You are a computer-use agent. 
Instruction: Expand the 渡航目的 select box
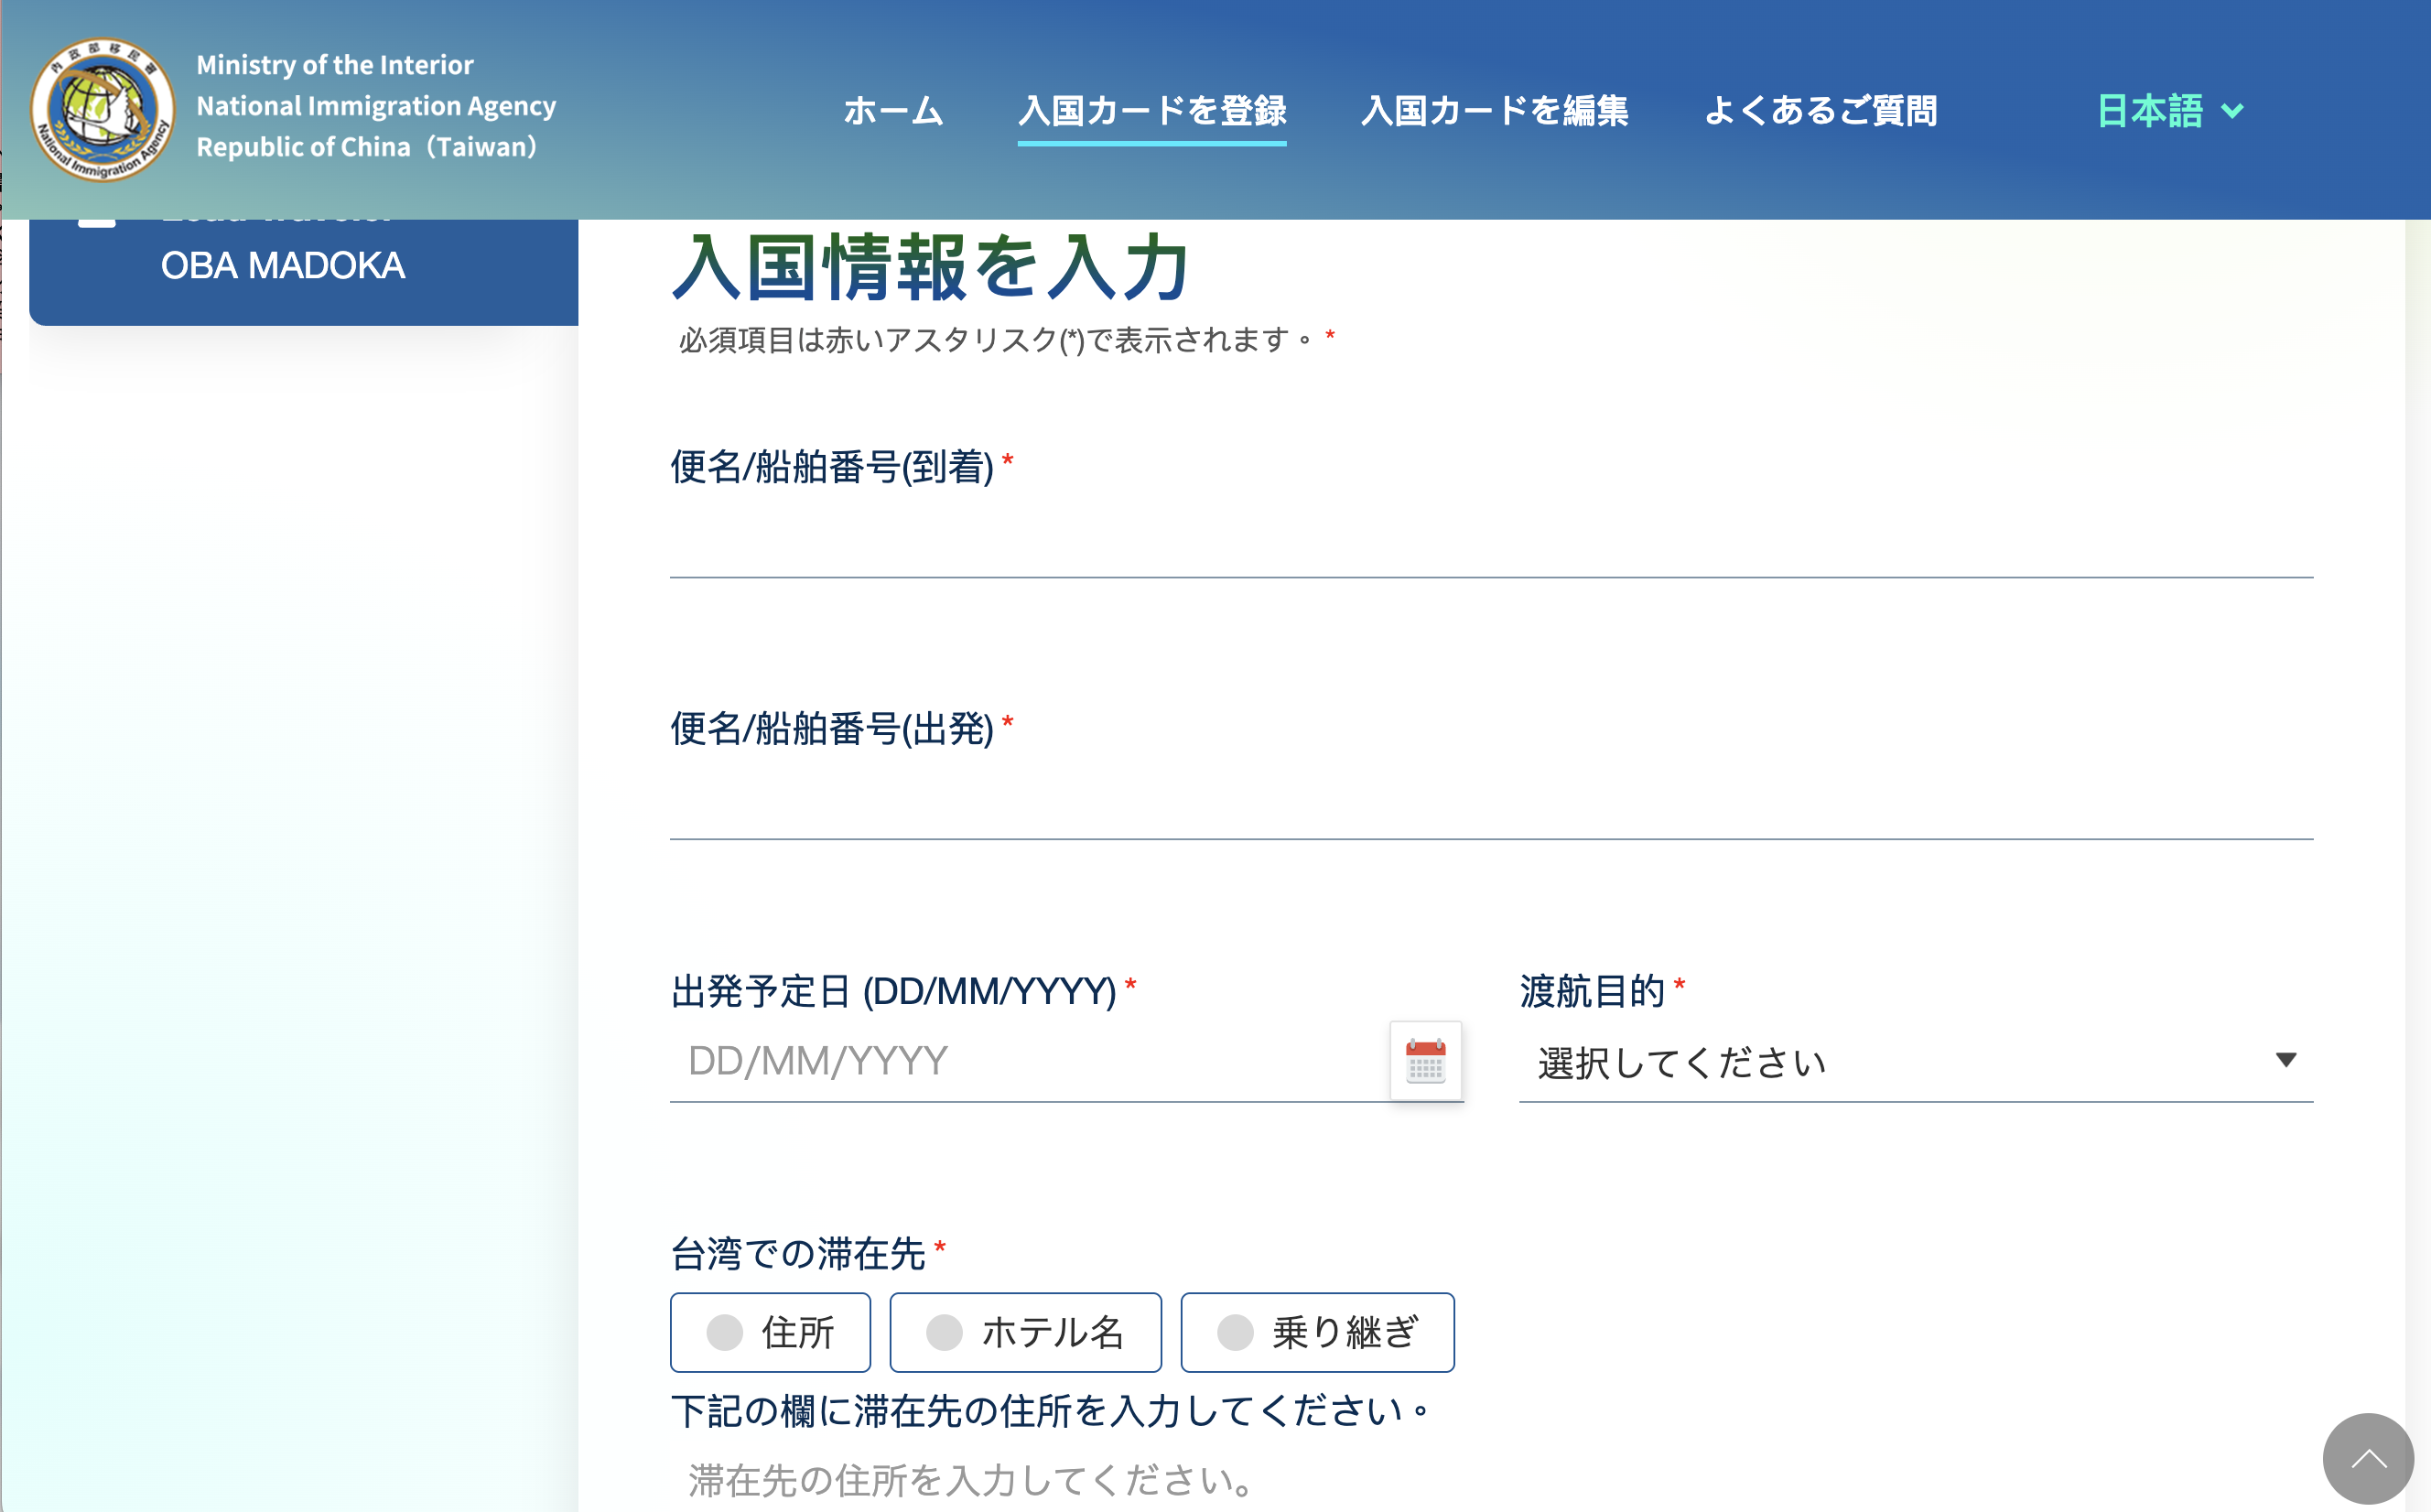click(x=1900, y=1062)
